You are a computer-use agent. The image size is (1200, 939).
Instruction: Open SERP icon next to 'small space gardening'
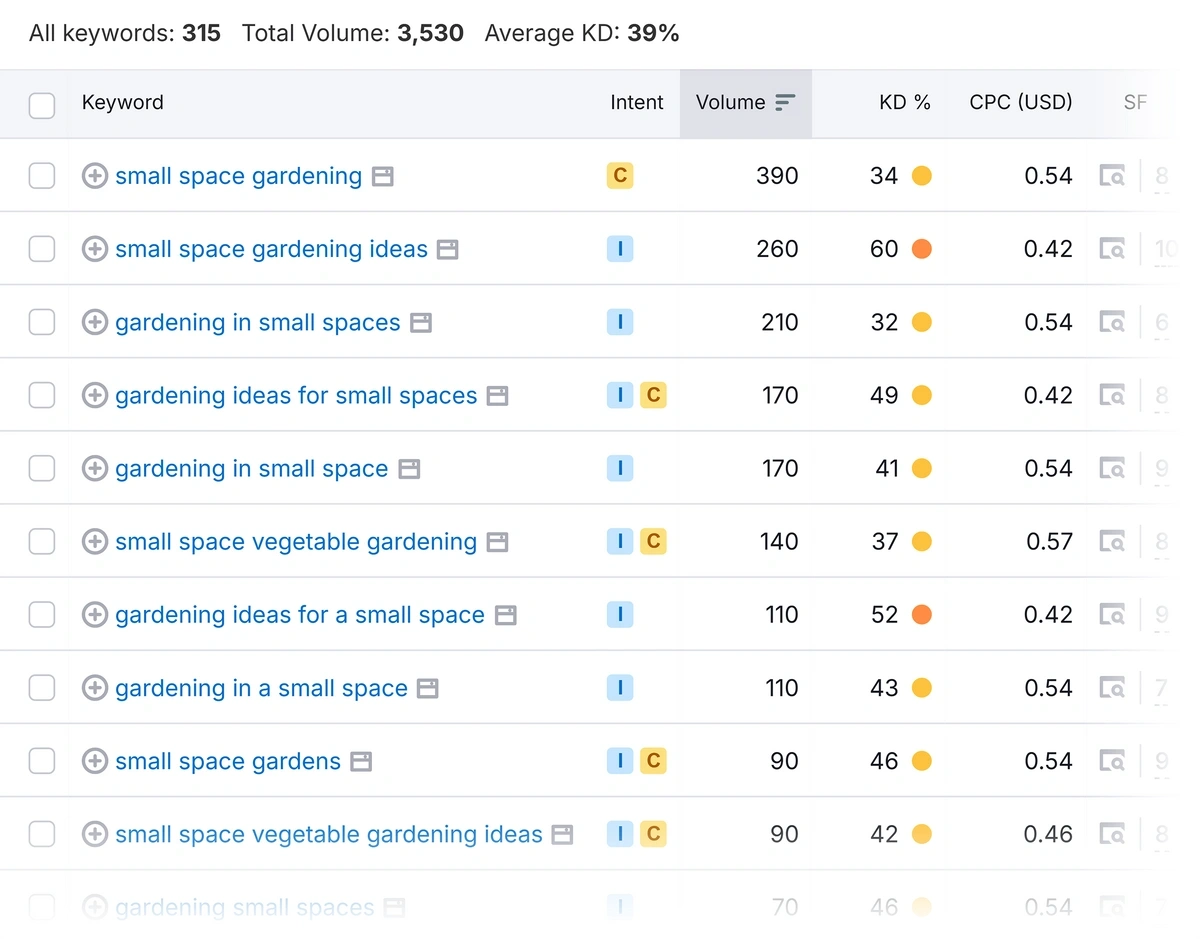[x=382, y=176]
